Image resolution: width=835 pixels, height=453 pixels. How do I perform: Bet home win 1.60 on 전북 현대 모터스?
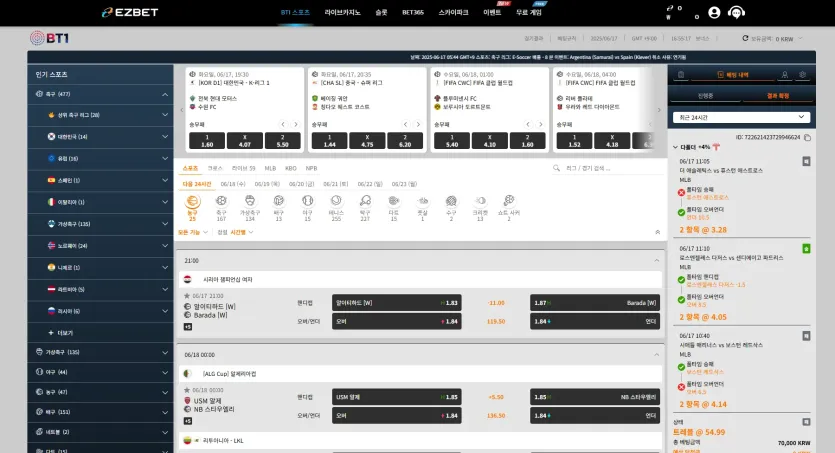click(x=207, y=141)
